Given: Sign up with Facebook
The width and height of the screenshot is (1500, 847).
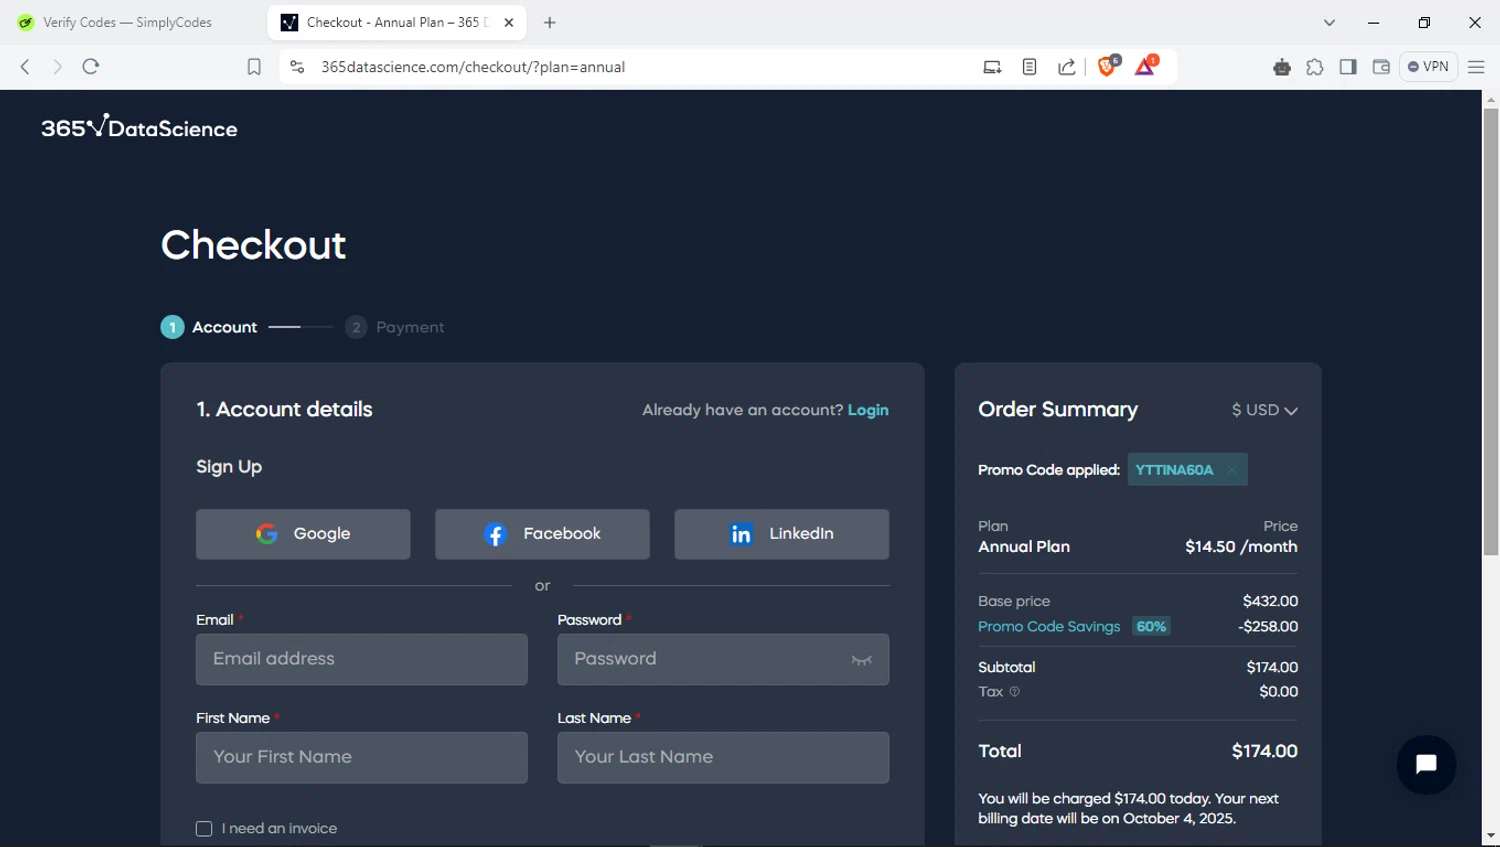Looking at the screenshot, I should (542, 534).
